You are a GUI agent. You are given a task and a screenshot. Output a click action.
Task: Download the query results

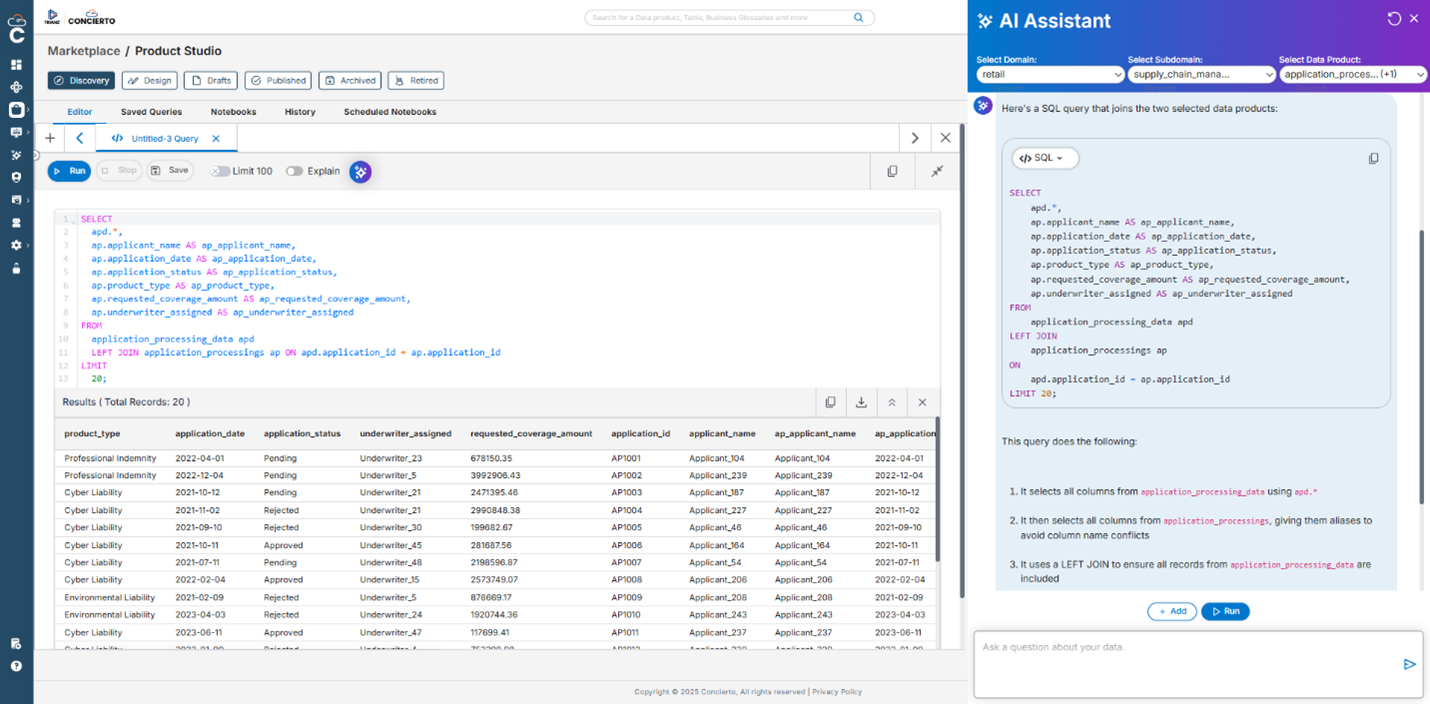861,402
